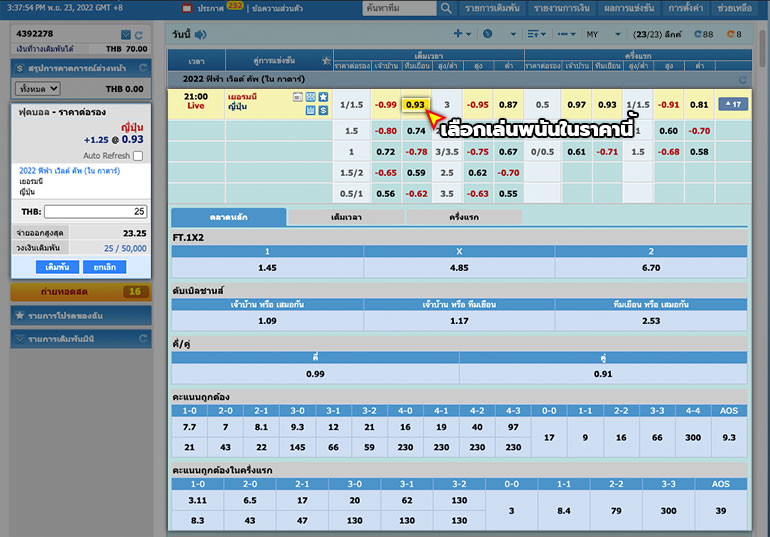Open the ทั้งหมด dropdown in the bet summary
Viewport: 770px width, 537px height.
pyautogui.click(x=37, y=89)
